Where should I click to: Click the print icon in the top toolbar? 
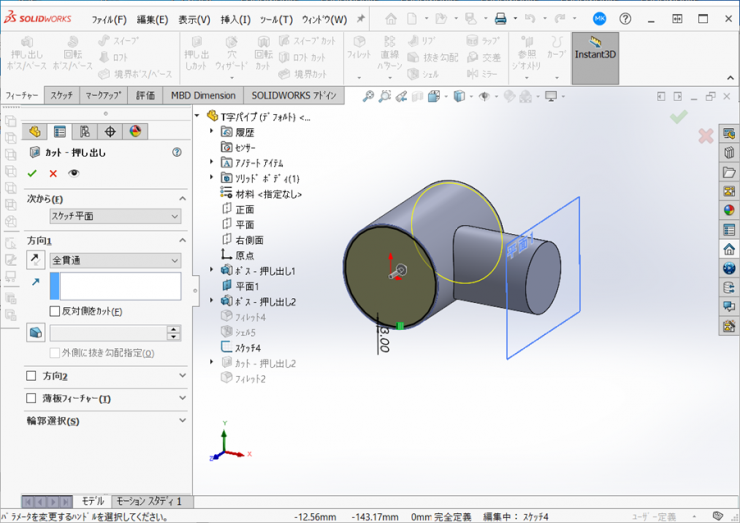click(x=501, y=19)
